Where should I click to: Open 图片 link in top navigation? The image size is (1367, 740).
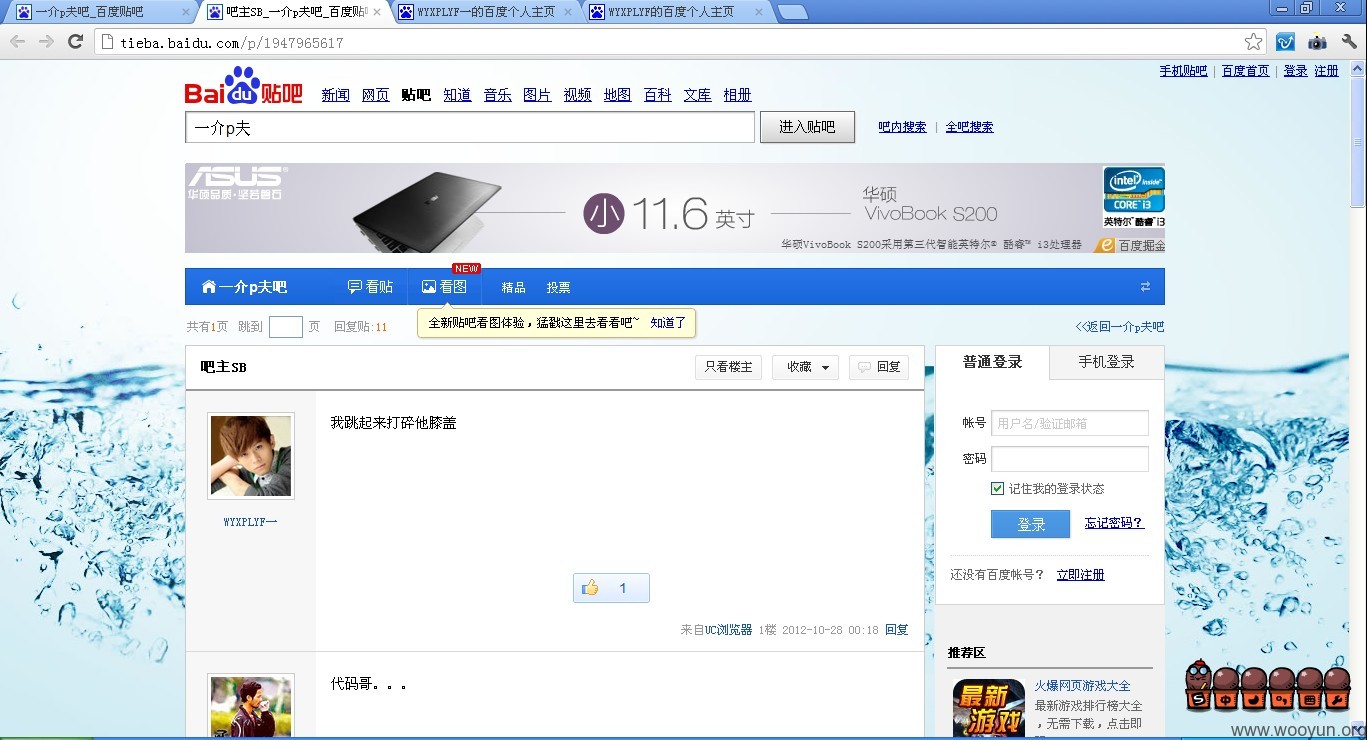(537, 95)
